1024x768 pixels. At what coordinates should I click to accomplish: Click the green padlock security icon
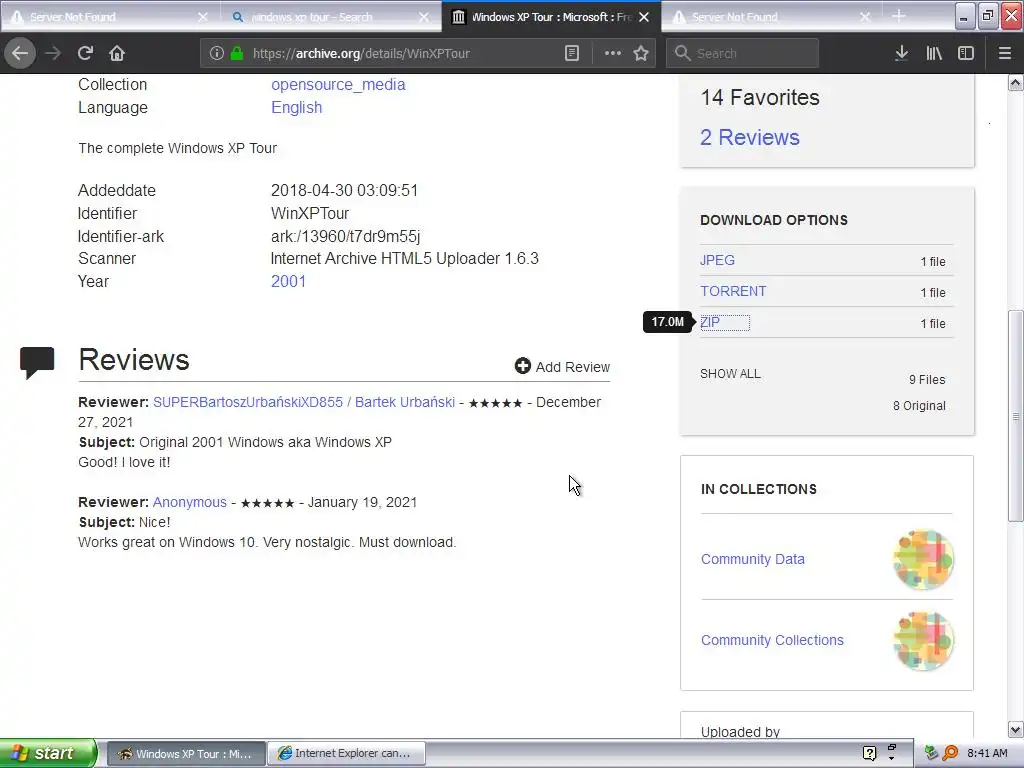click(237, 53)
